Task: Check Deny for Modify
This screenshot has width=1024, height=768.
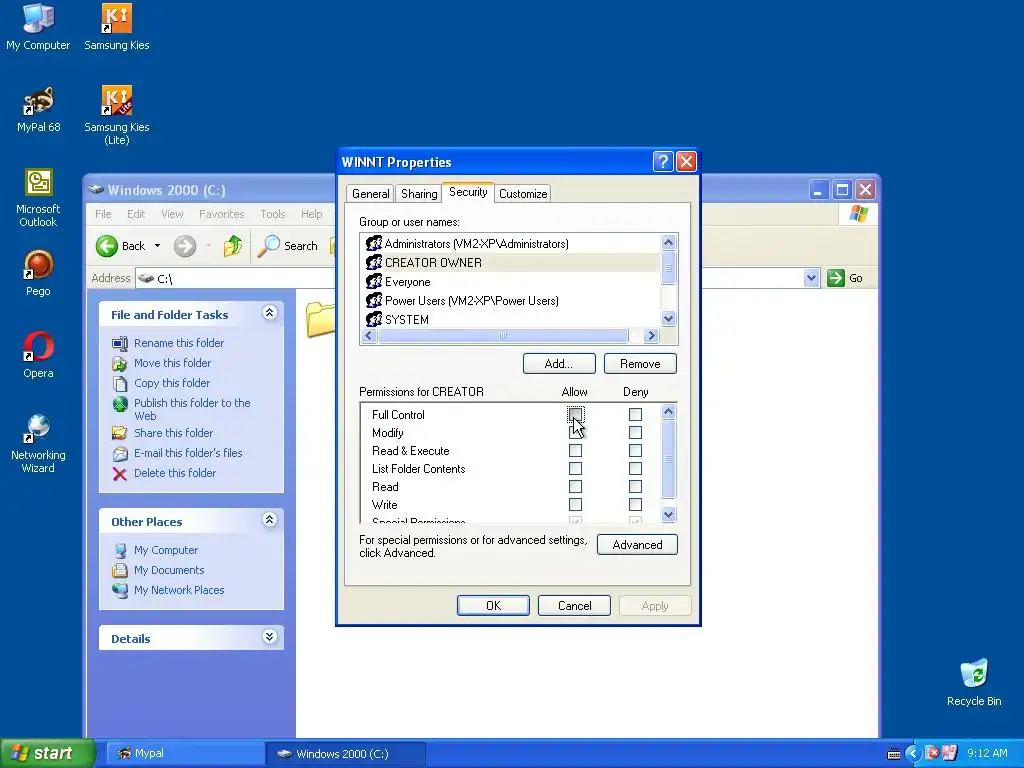Action: [x=635, y=433]
